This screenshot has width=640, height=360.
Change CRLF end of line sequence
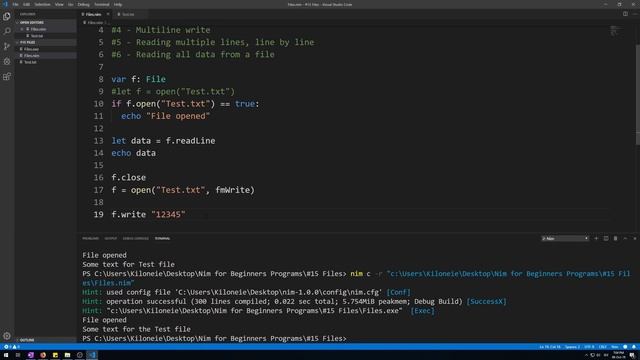tap(602, 347)
